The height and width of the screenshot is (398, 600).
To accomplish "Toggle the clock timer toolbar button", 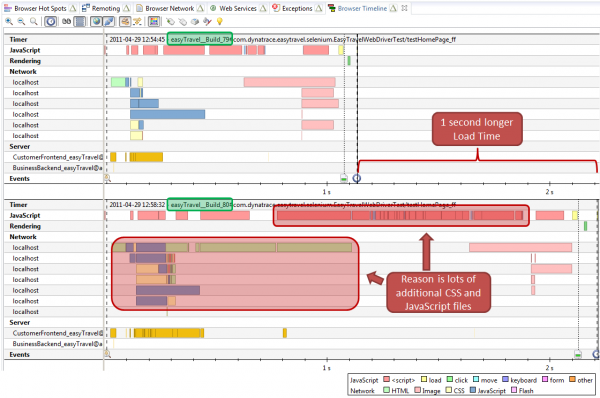I will (51, 21).
